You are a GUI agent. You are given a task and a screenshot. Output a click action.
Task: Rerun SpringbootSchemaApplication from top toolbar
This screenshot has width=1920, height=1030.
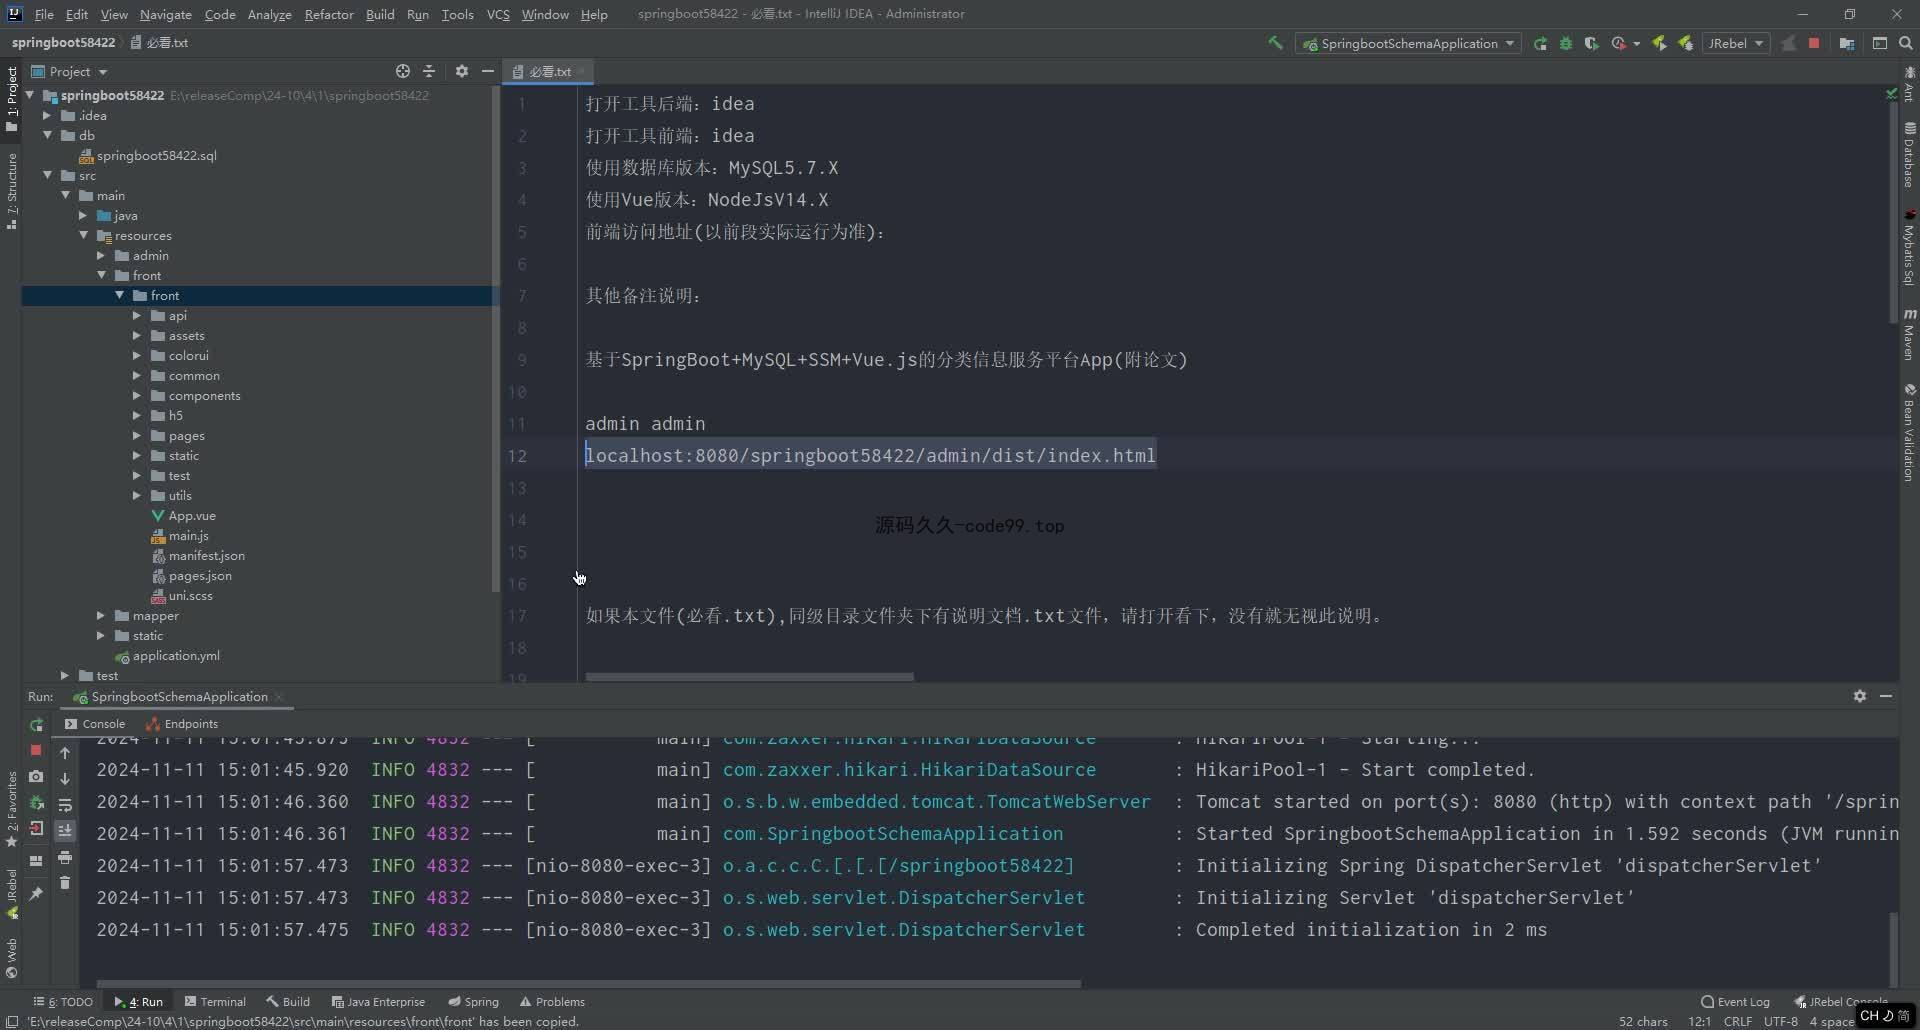(1540, 43)
